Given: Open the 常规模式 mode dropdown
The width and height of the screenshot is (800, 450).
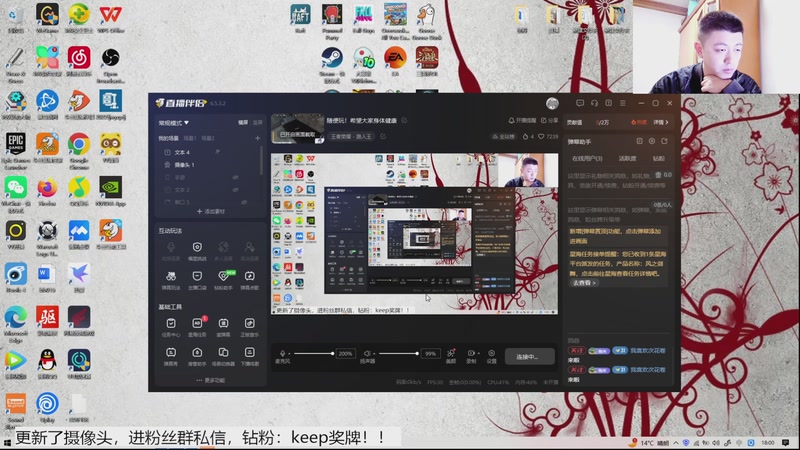Looking at the screenshot, I should point(173,123).
